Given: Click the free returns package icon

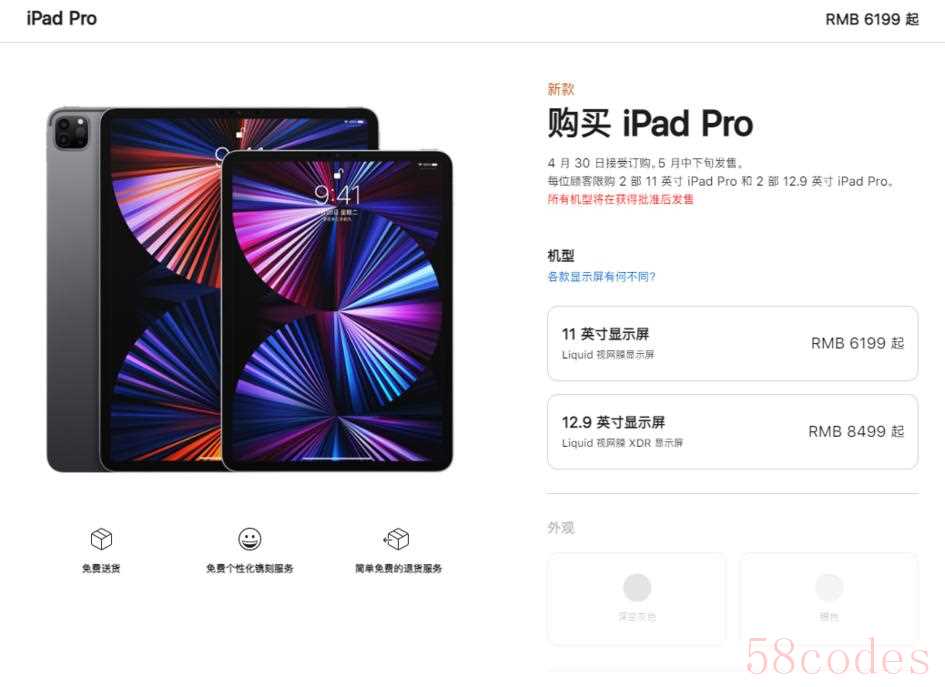Looking at the screenshot, I should 397,539.
